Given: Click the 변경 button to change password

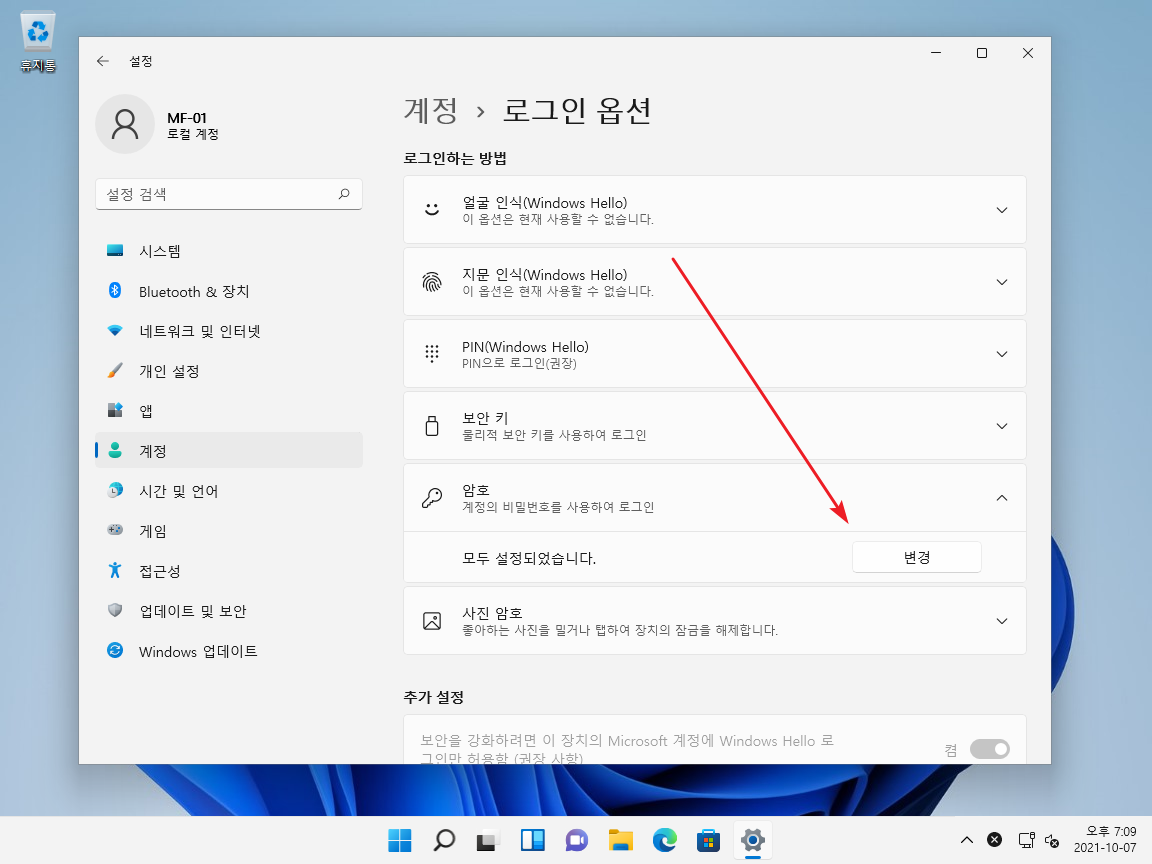Looking at the screenshot, I should pyautogui.click(x=916, y=558).
